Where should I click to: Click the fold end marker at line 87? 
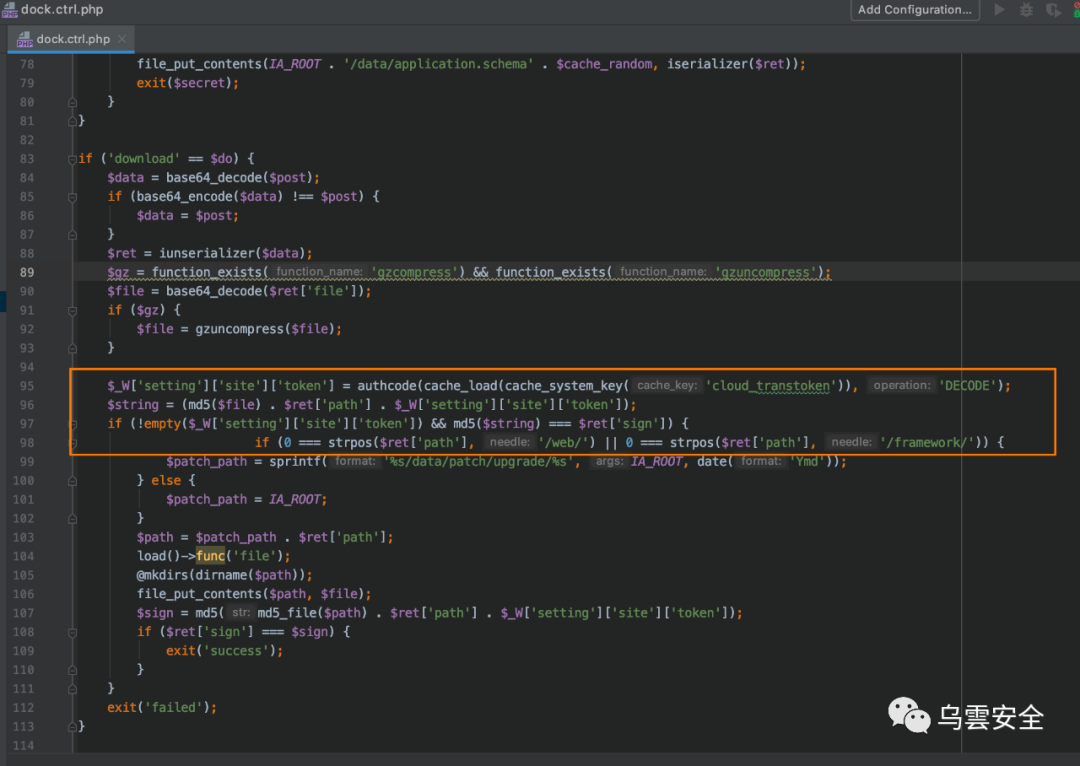pyautogui.click(x=72, y=235)
